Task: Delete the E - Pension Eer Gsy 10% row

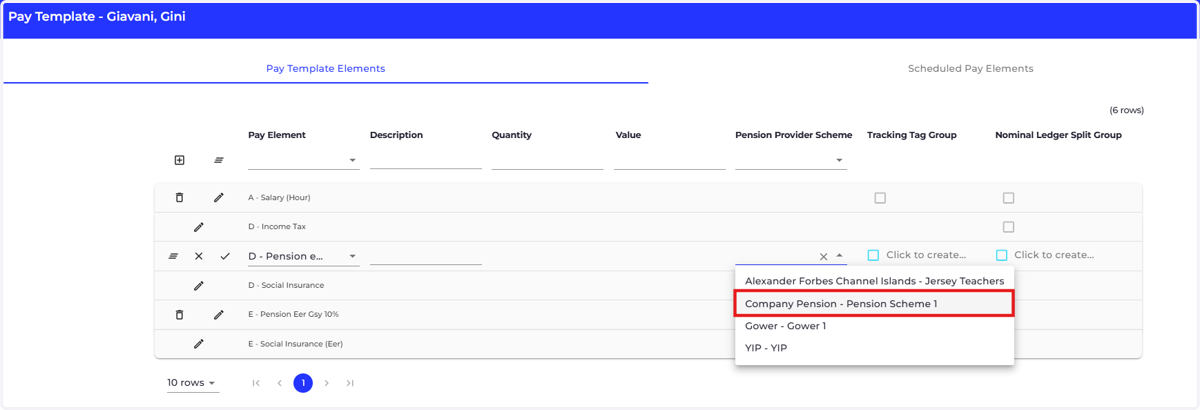Action: coord(180,314)
